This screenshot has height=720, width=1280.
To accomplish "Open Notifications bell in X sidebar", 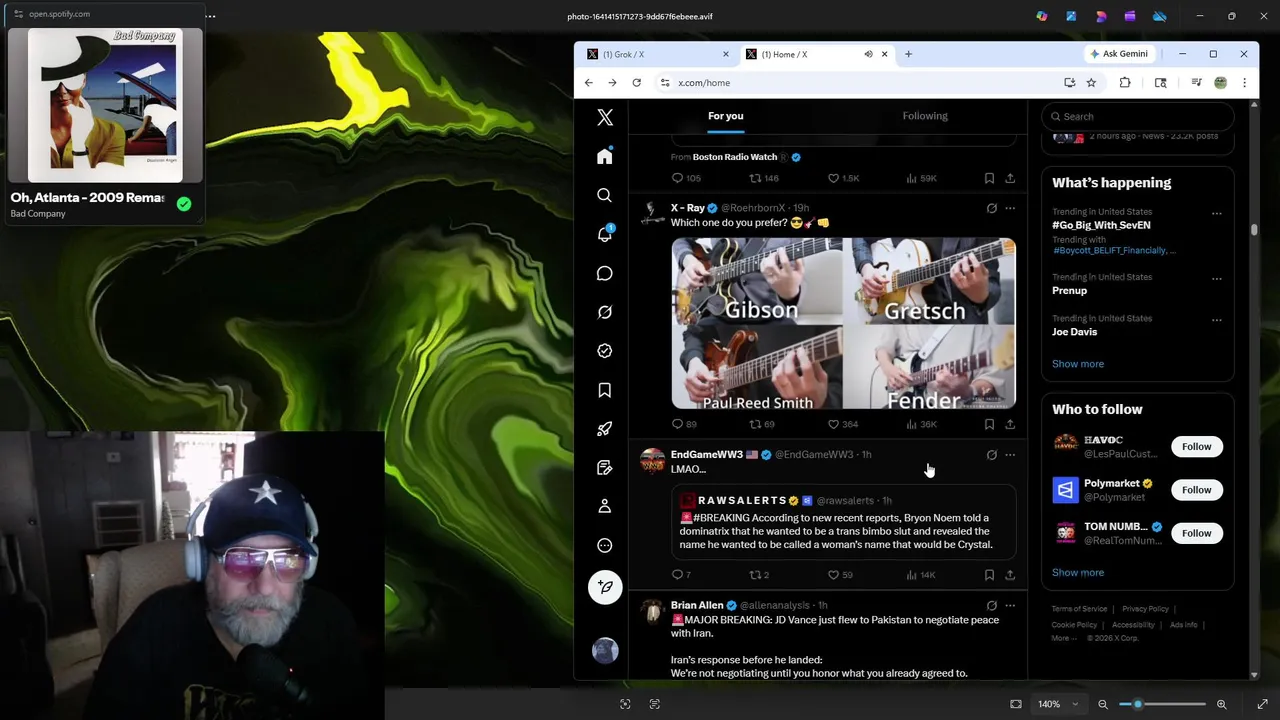I will (604, 234).
